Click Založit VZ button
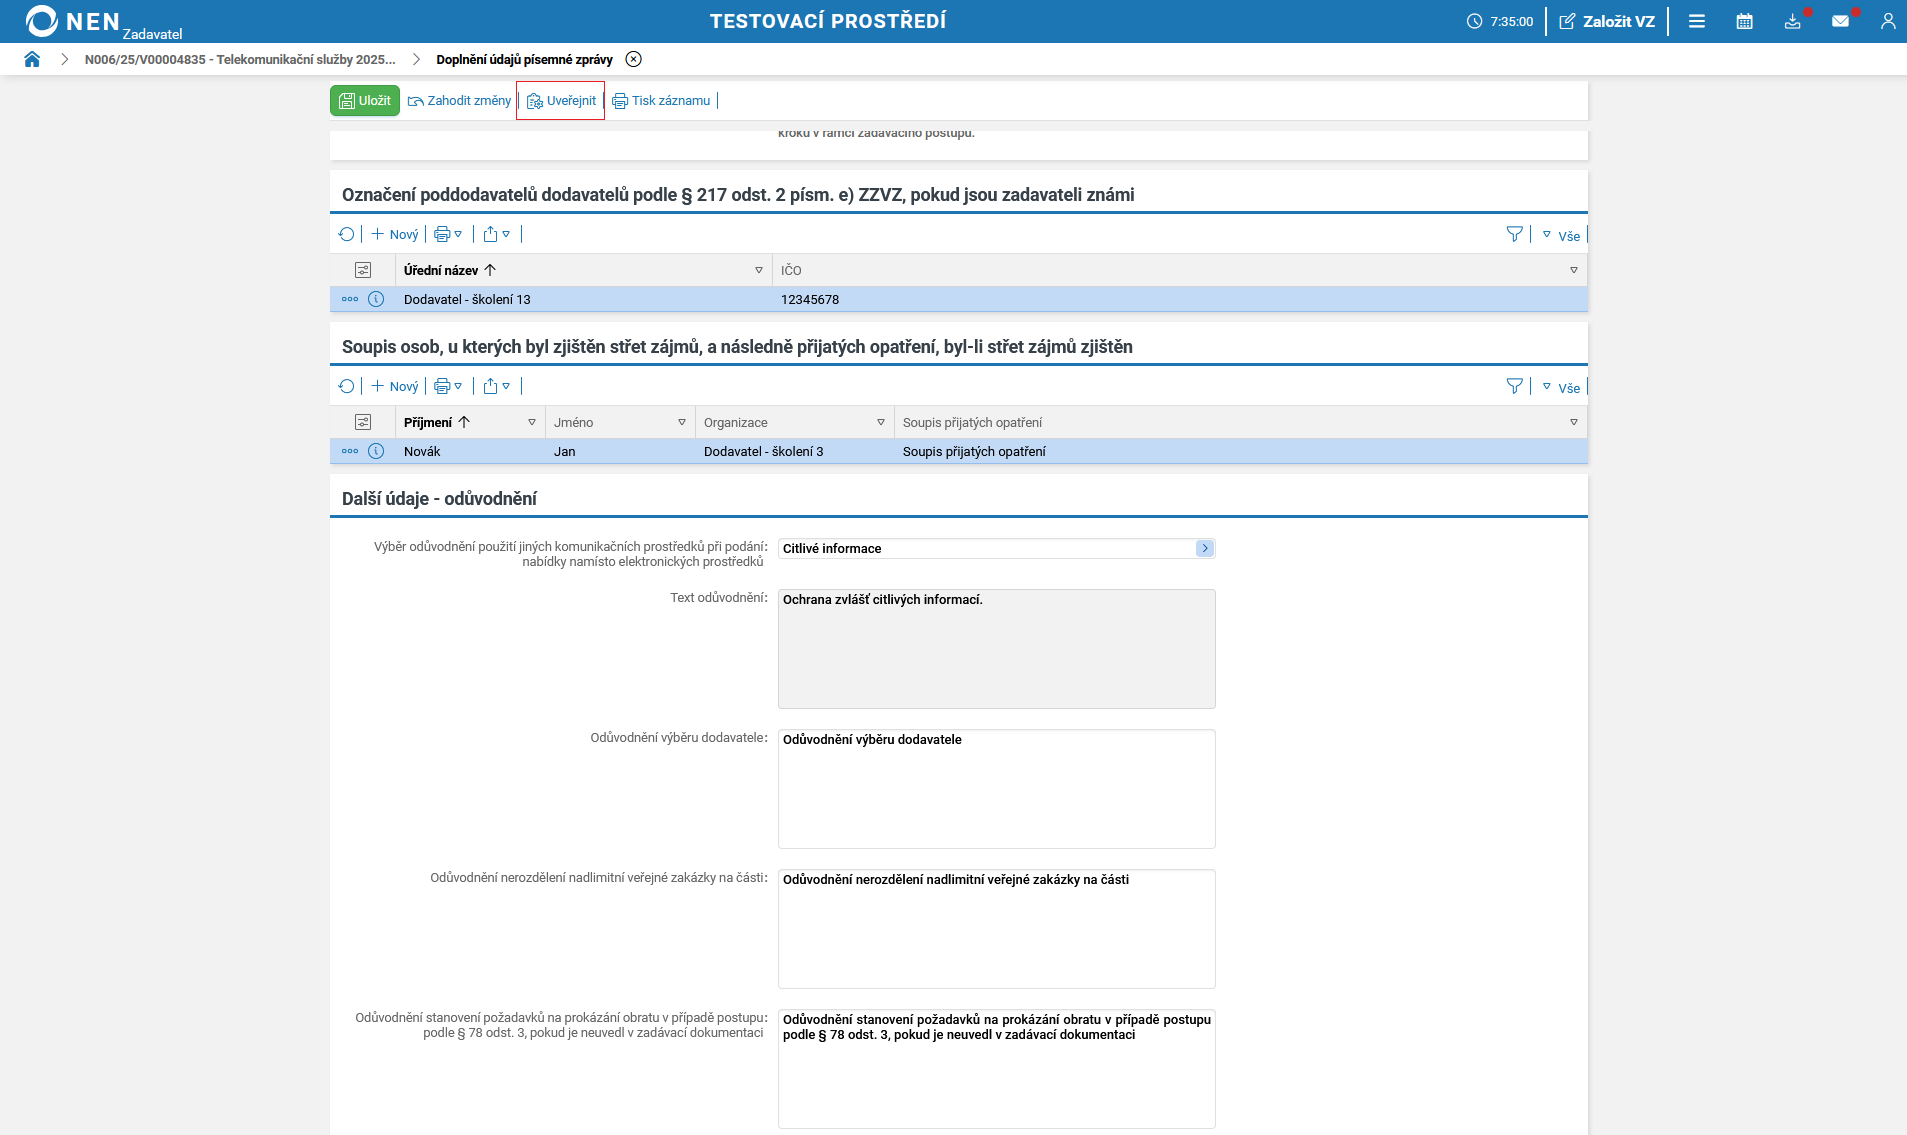The height and width of the screenshot is (1135, 1907). point(1607,21)
